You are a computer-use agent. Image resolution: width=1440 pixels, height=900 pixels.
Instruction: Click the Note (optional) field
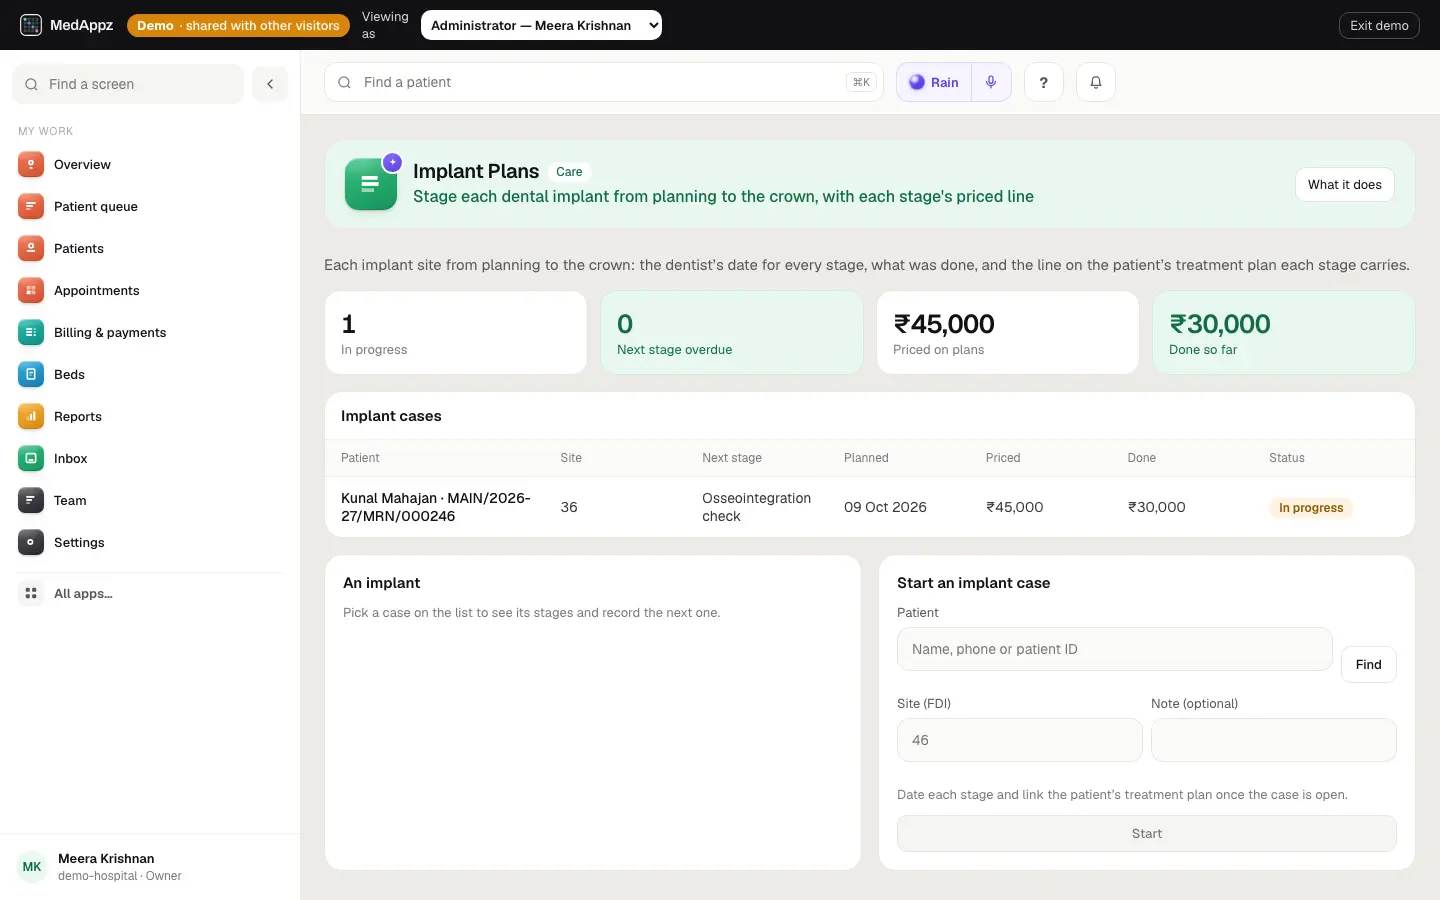pos(1274,740)
